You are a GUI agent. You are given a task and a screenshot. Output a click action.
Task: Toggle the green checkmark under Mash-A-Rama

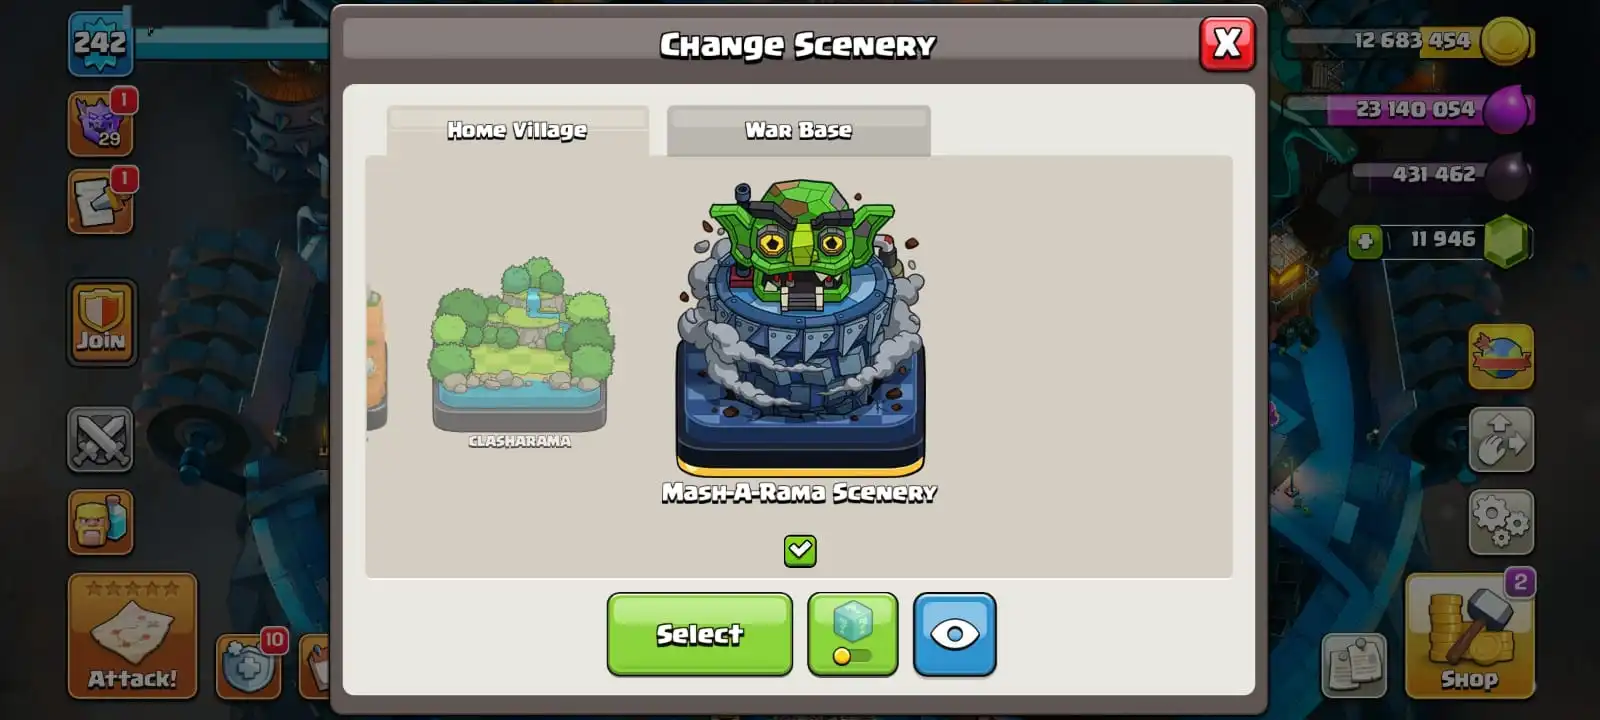pyautogui.click(x=800, y=550)
